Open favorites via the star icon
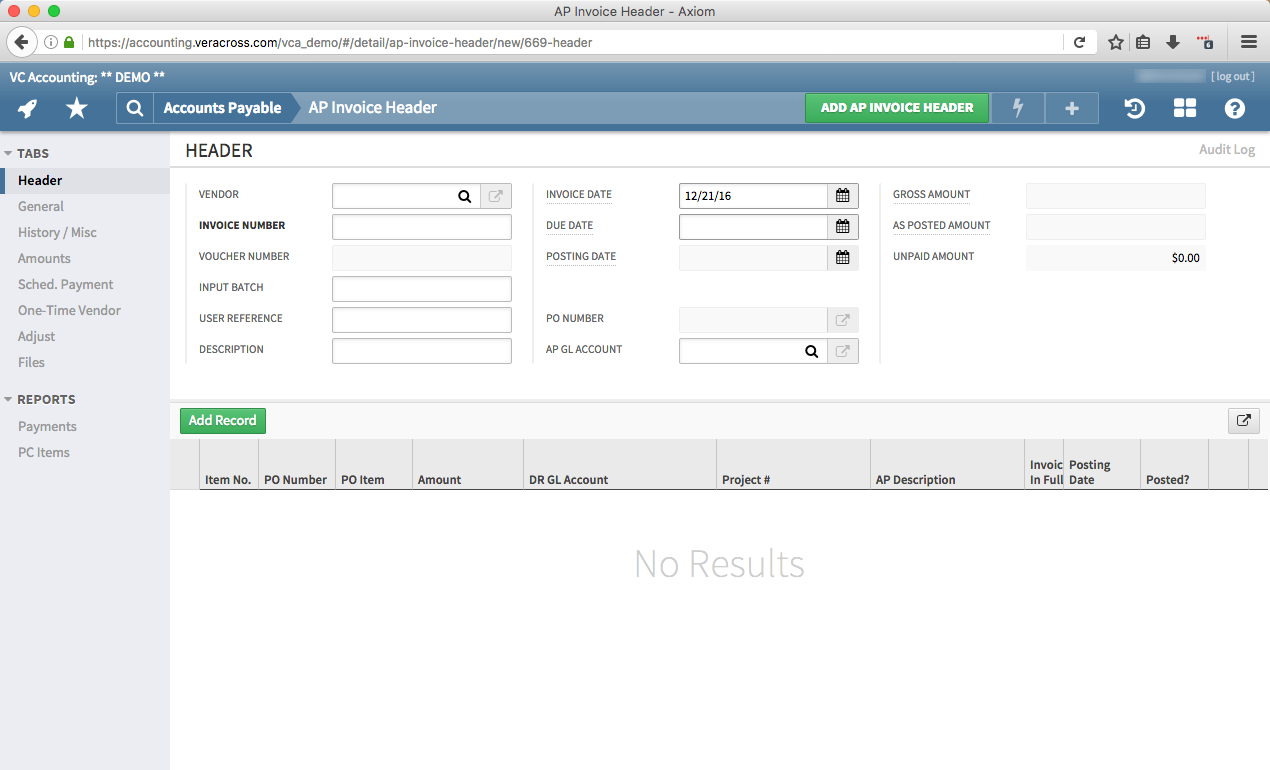The image size is (1270, 770). point(76,108)
